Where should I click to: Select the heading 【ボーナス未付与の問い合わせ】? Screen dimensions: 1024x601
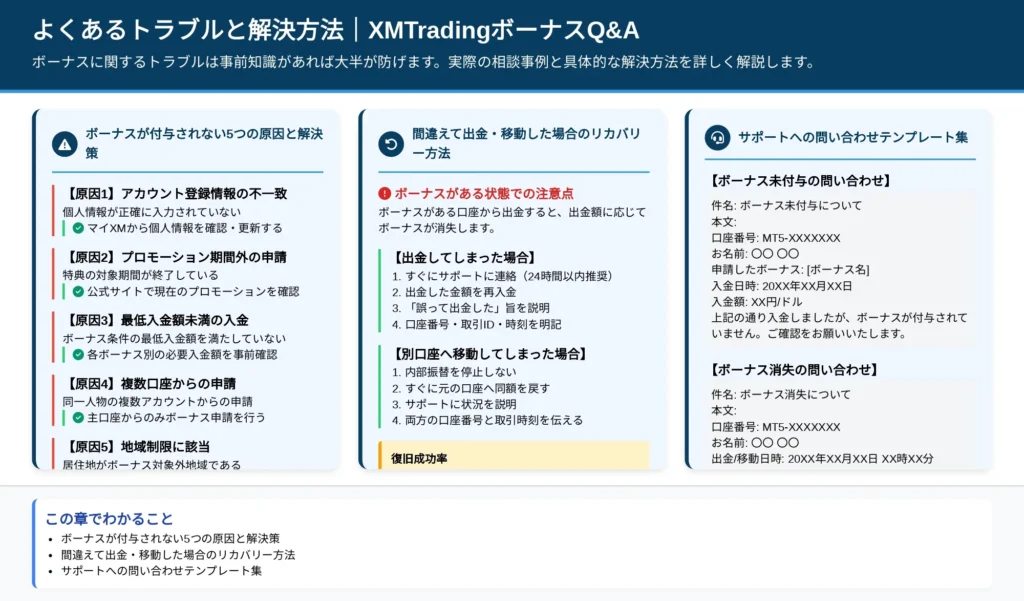(x=801, y=181)
